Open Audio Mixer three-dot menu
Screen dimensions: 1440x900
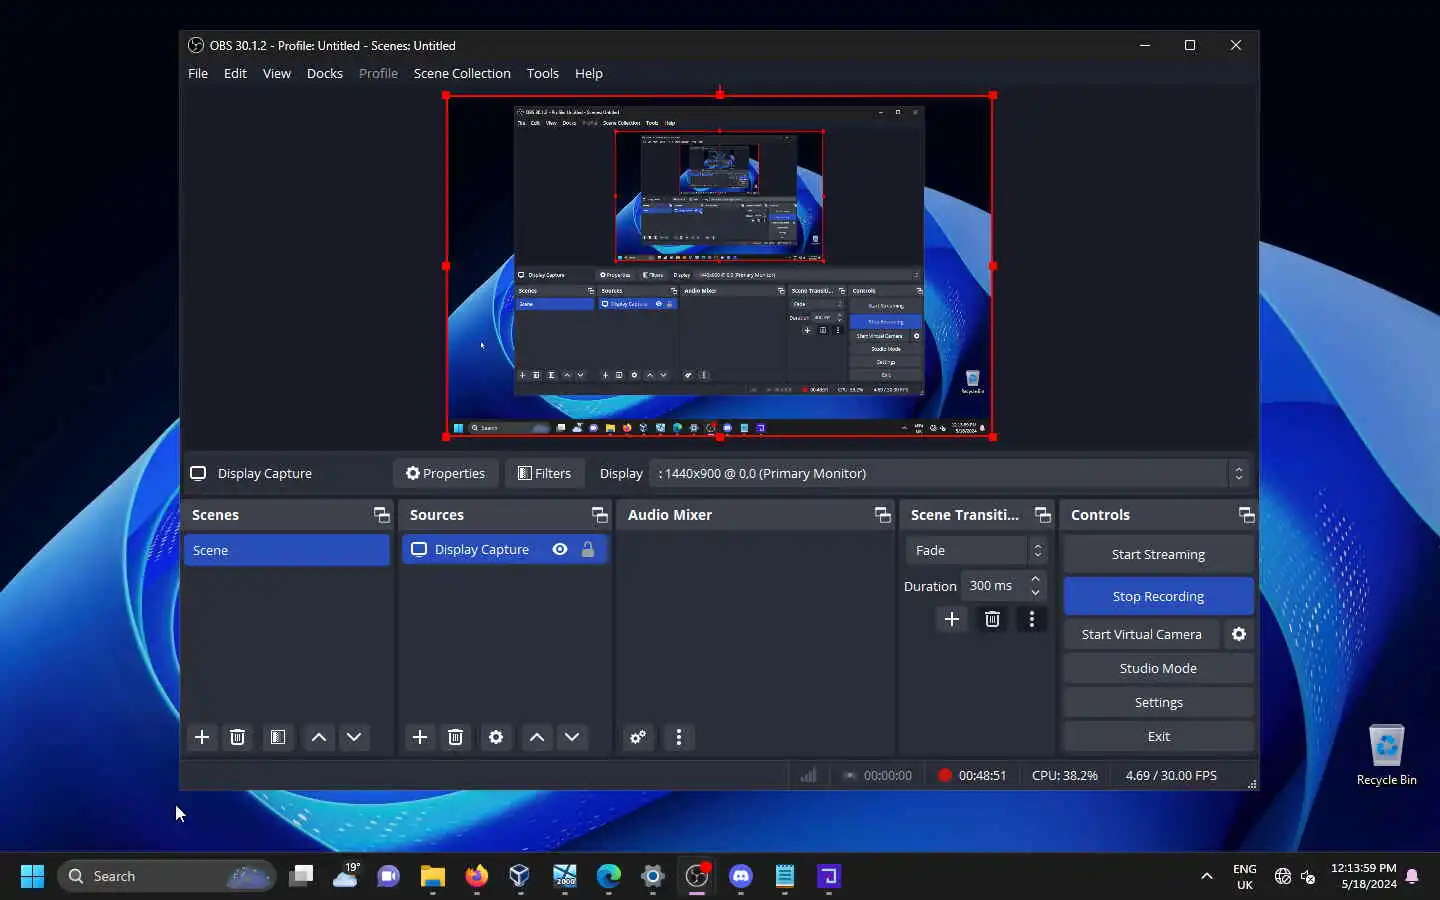click(x=679, y=737)
